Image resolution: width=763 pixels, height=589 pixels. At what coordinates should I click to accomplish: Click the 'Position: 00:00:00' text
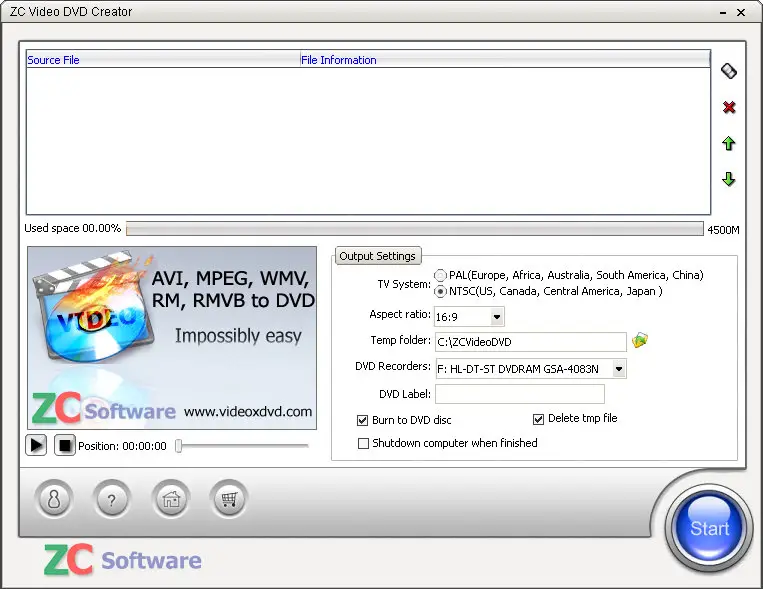tap(122, 446)
